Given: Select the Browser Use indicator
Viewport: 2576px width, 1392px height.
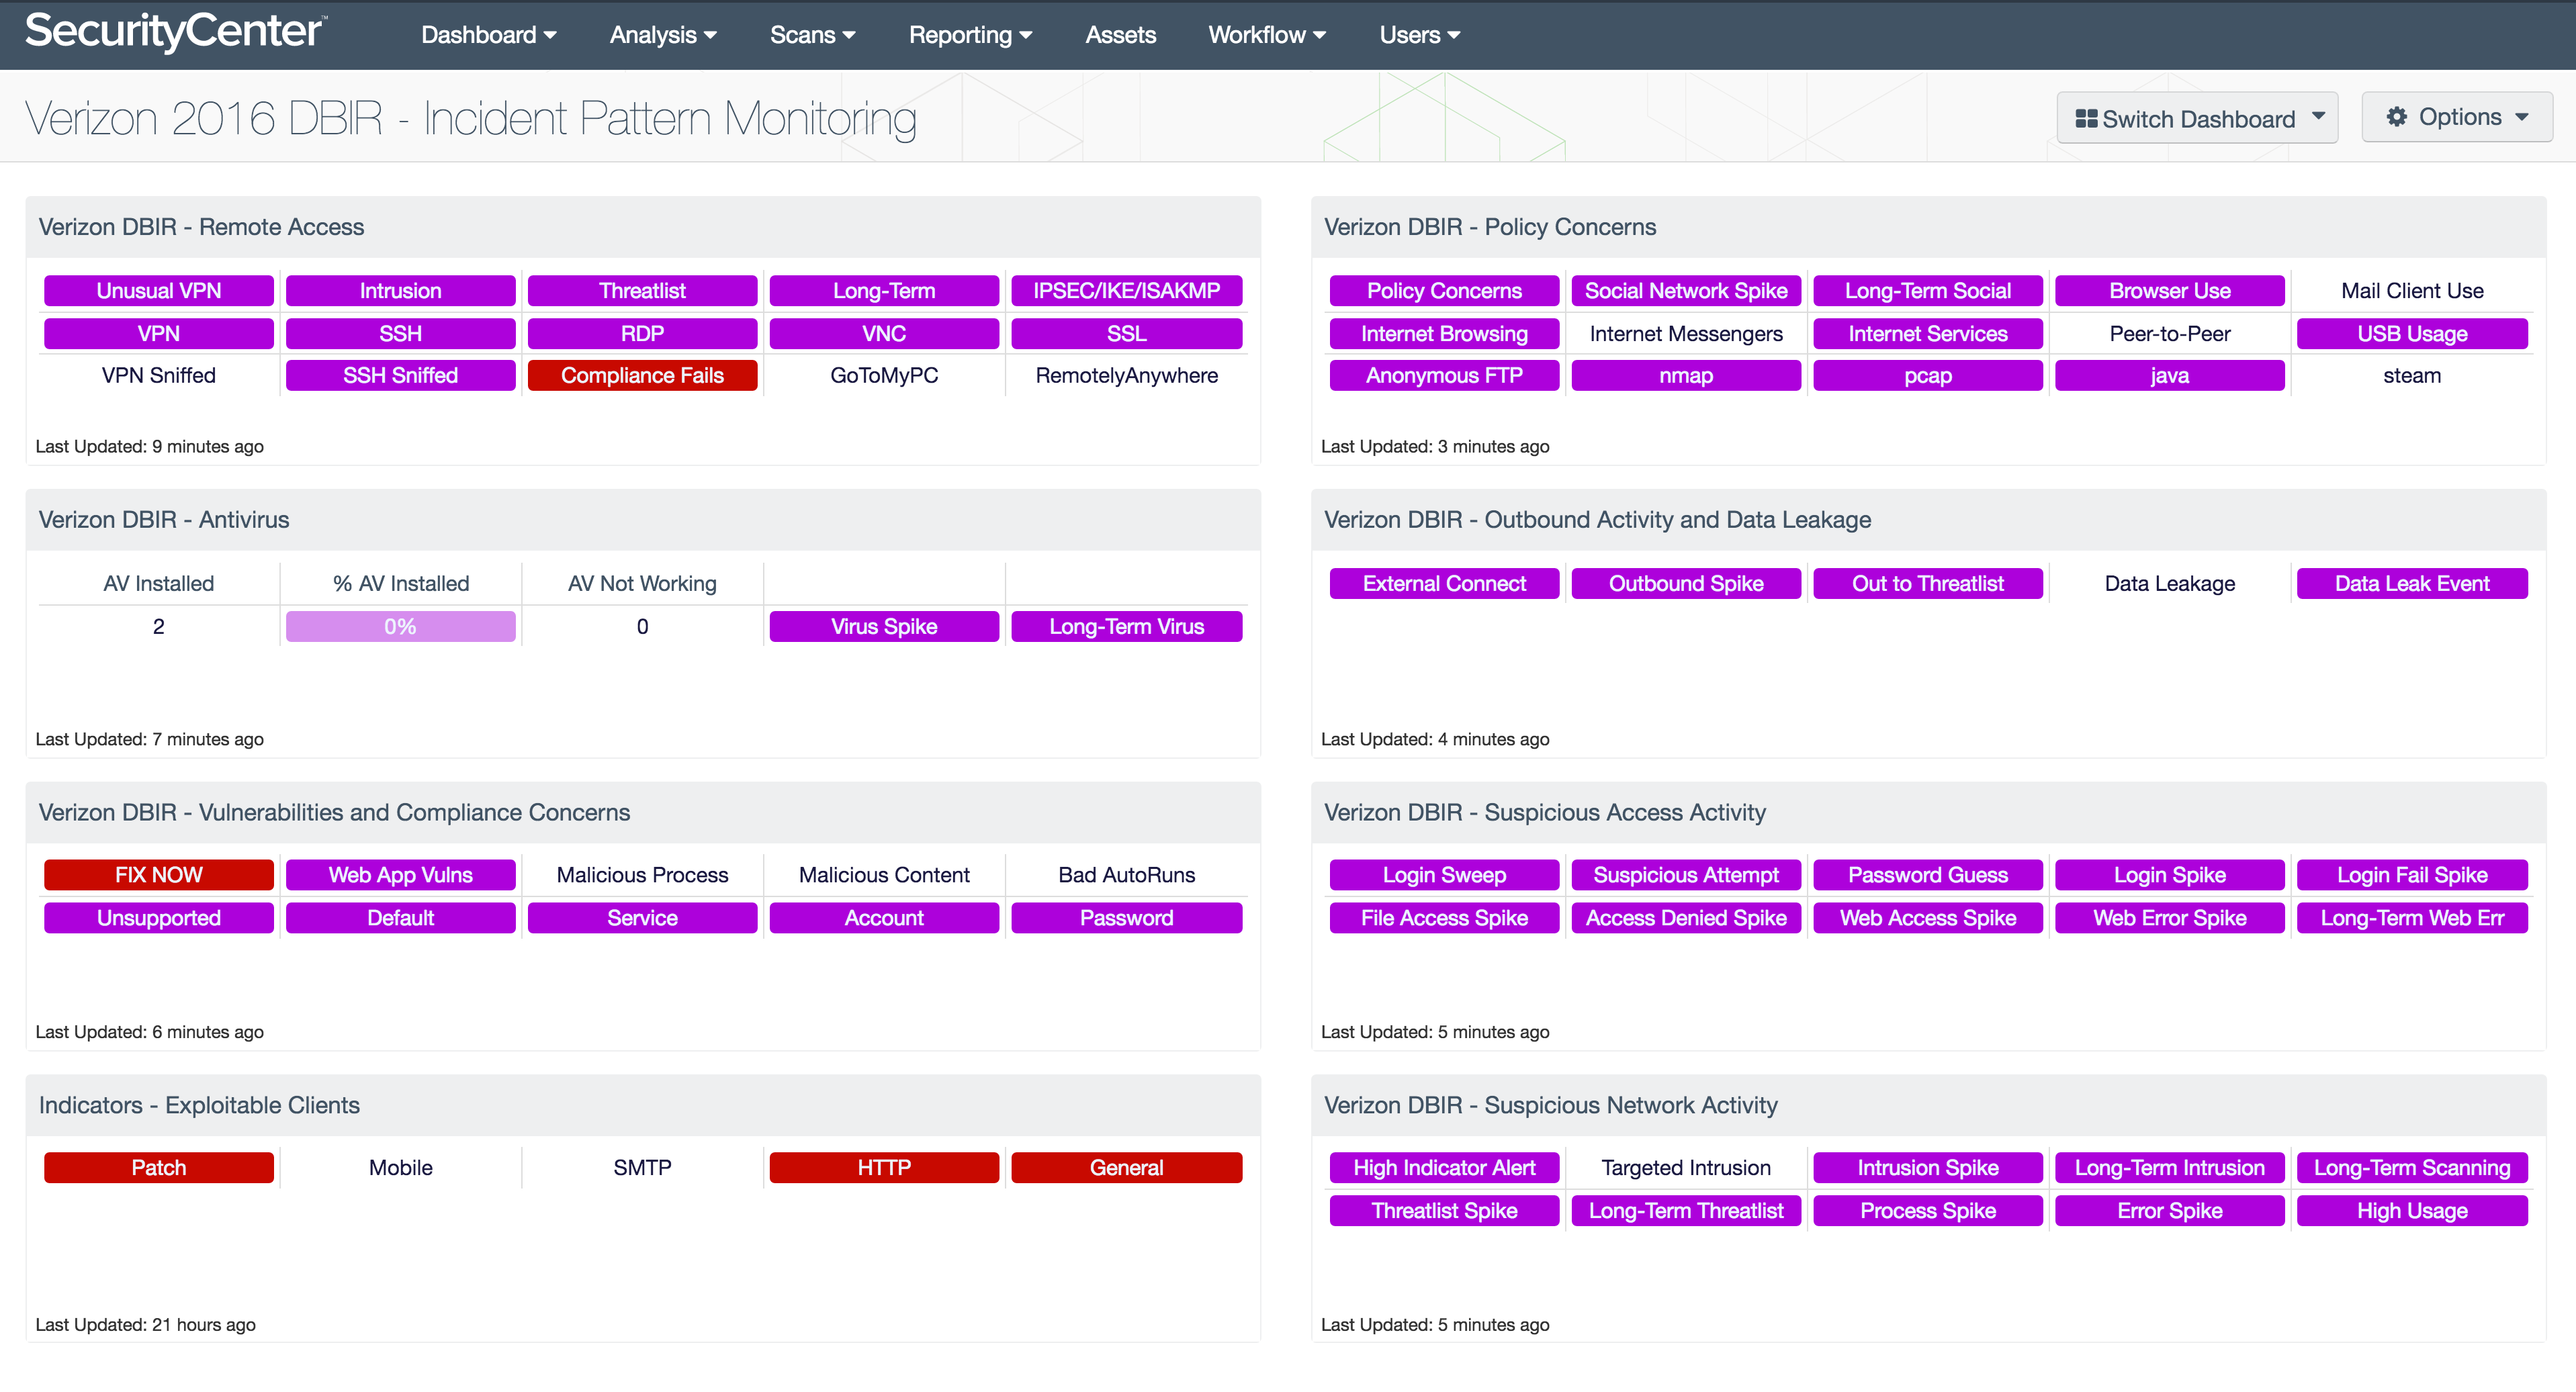Looking at the screenshot, I should pos(2171,291).
